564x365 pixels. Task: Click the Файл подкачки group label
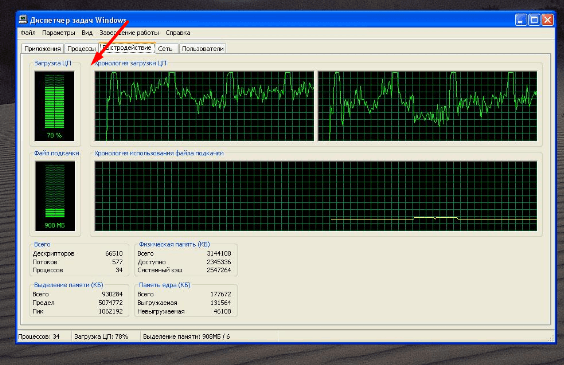pyautogui.click(x=56, y=153)
